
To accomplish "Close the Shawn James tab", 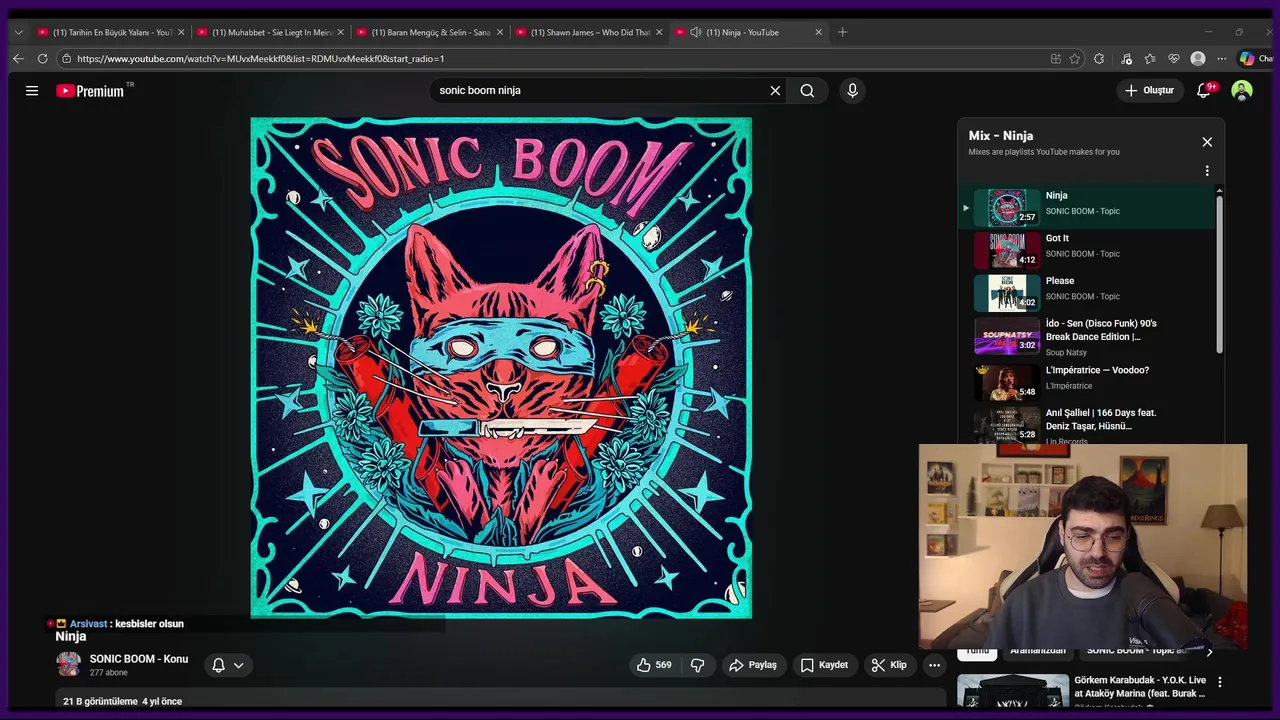I will [x=659, y=32].
